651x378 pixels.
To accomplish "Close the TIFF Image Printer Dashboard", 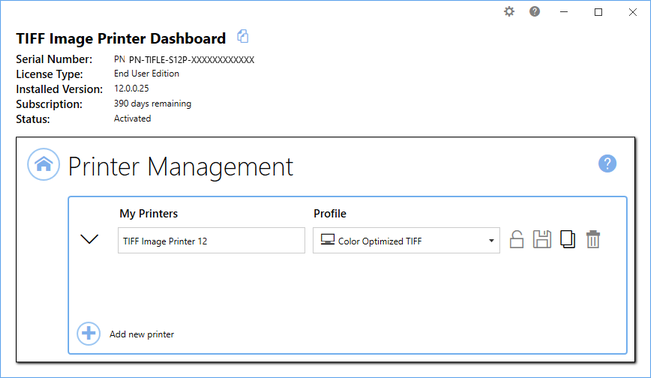I will (x=633, y=12).
